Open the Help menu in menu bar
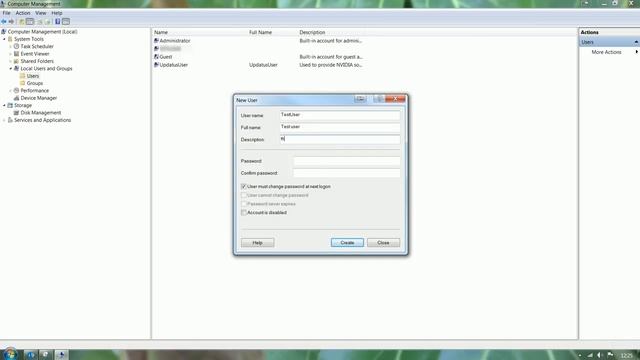 click(x=57, y=13)
